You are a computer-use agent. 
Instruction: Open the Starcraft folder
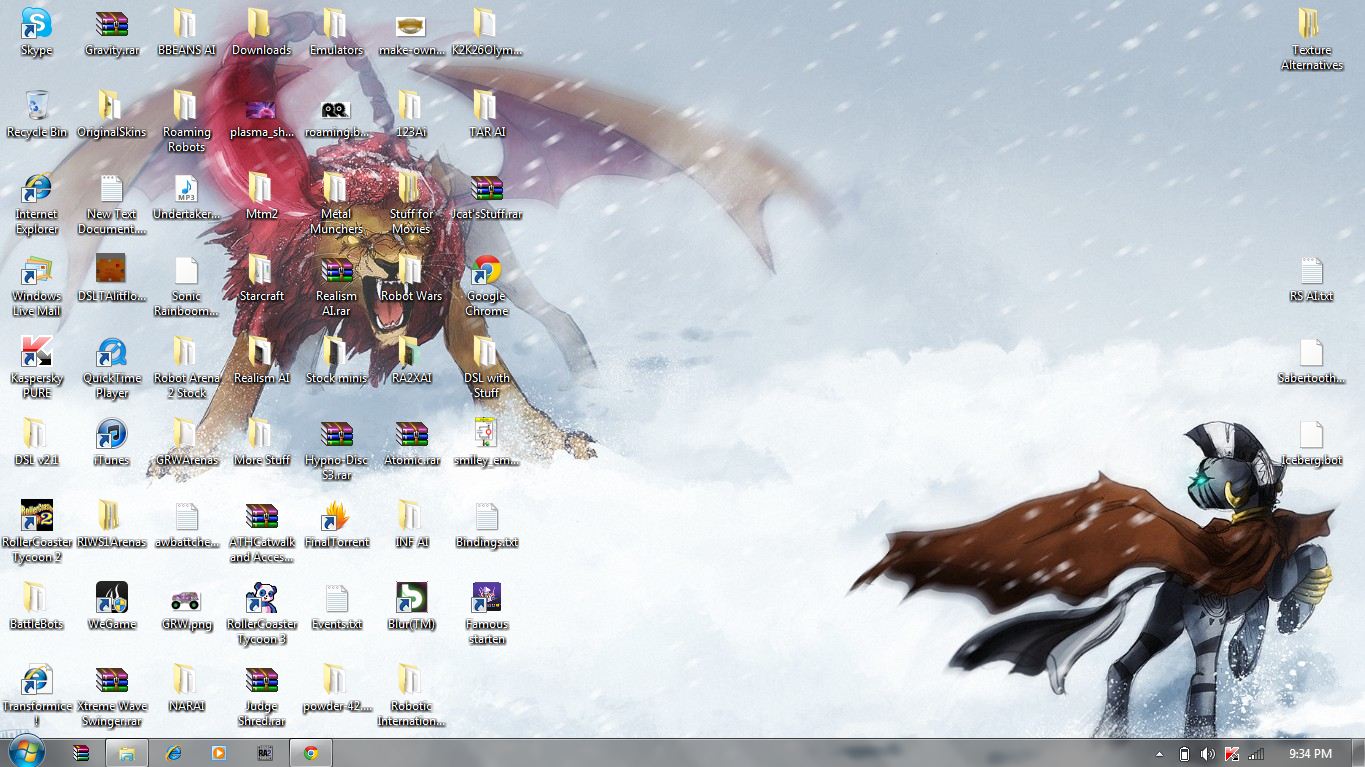[x=261, y=278]
